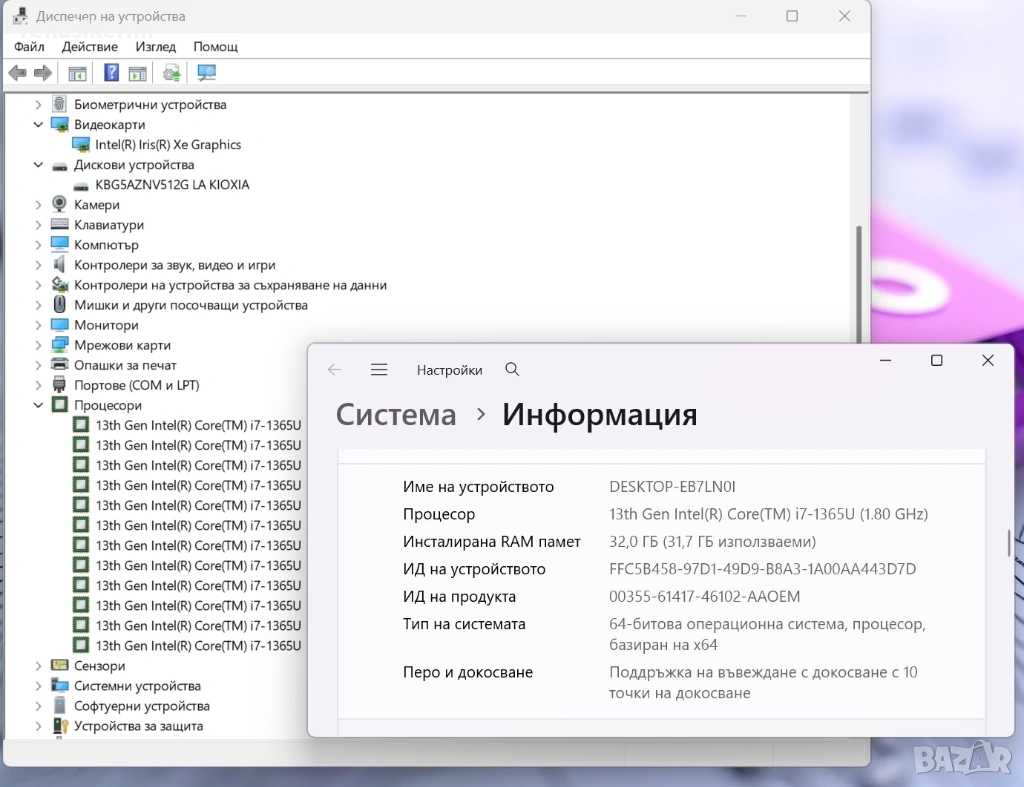This screenshot has width=1024, height=787.
Task: Select the Intel(R) Iris(R) Xe Graphics device
Action: (x=168, y=145)
